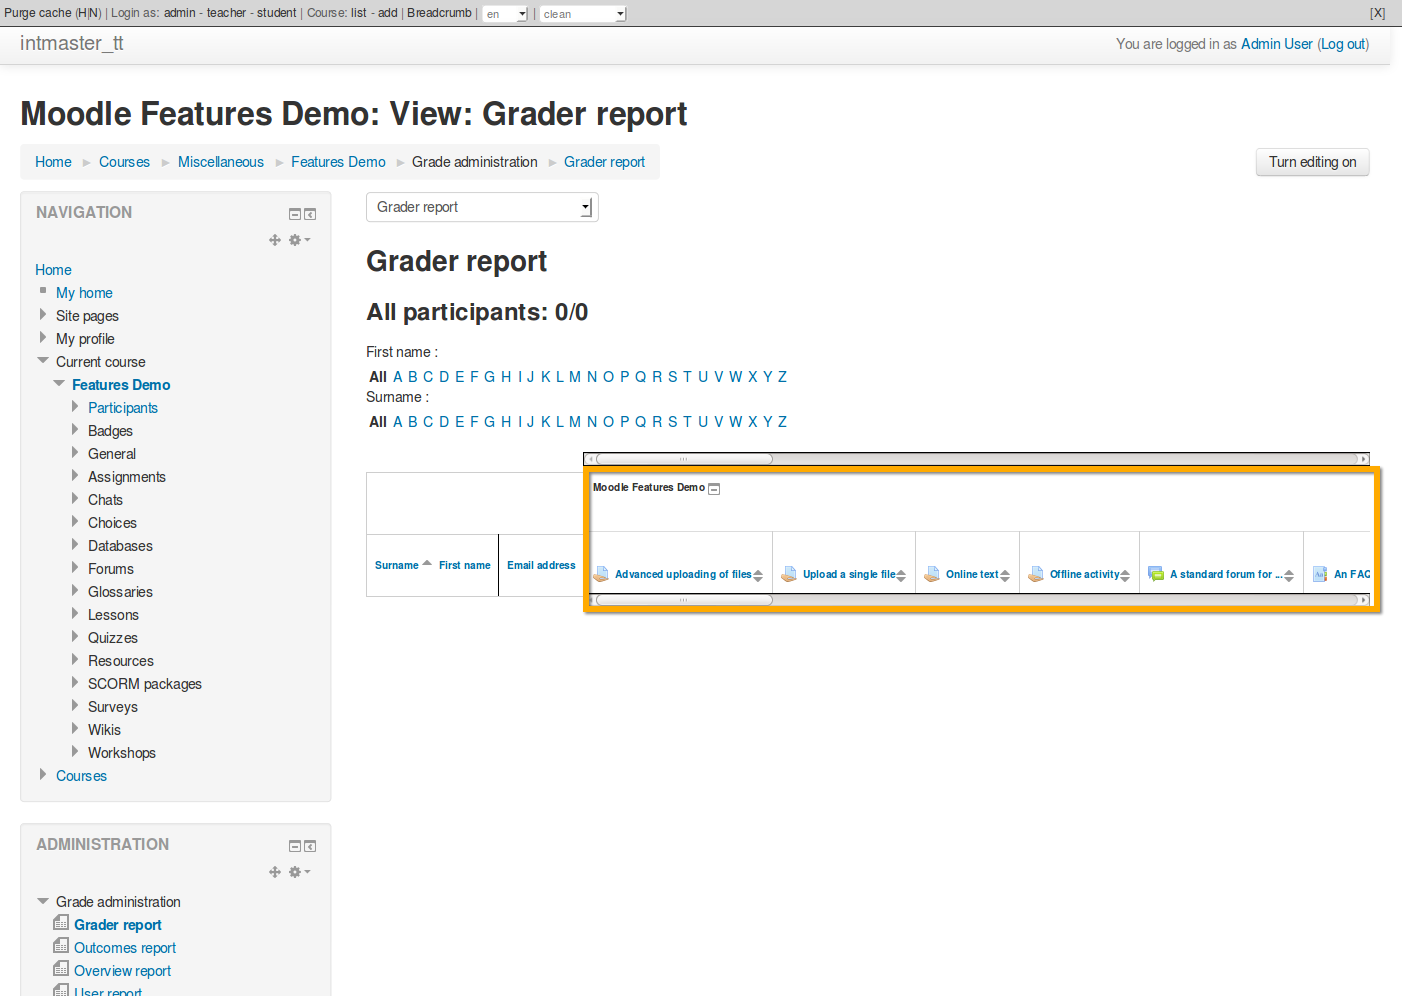1402x996 pixels.
Task: Collapse the Navigation block with the minus icon
Action: 295,214
